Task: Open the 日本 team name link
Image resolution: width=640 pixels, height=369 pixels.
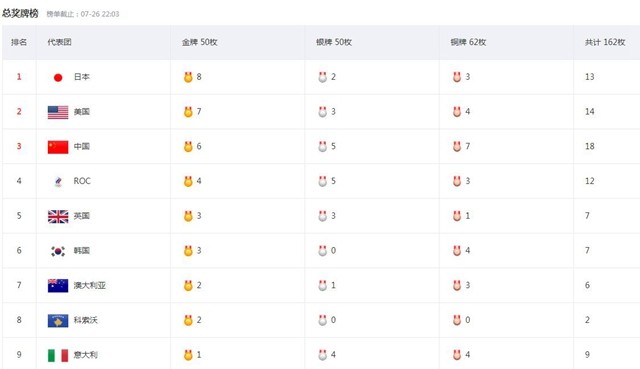Action: pos(82,77)
